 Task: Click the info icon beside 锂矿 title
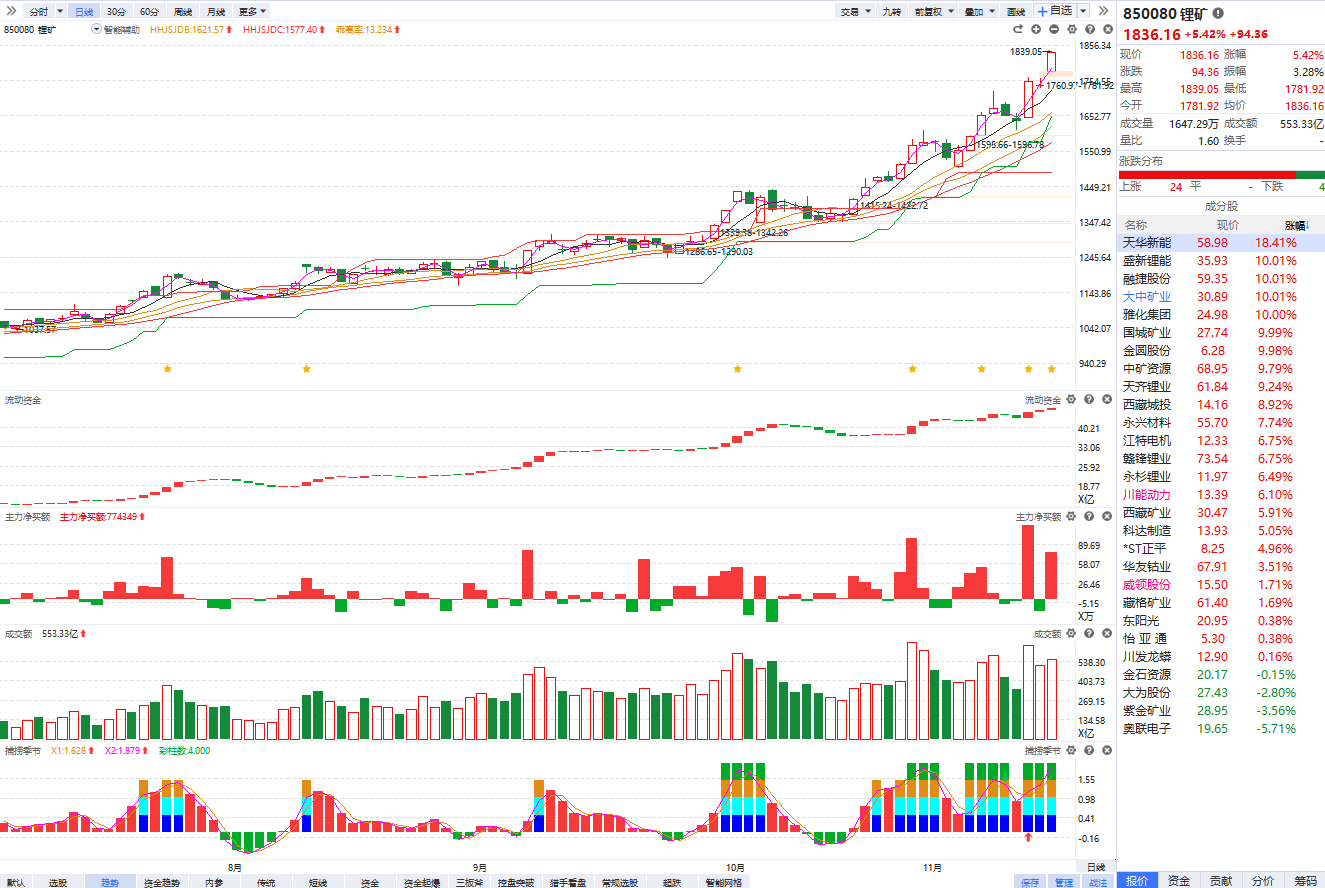1217,14
